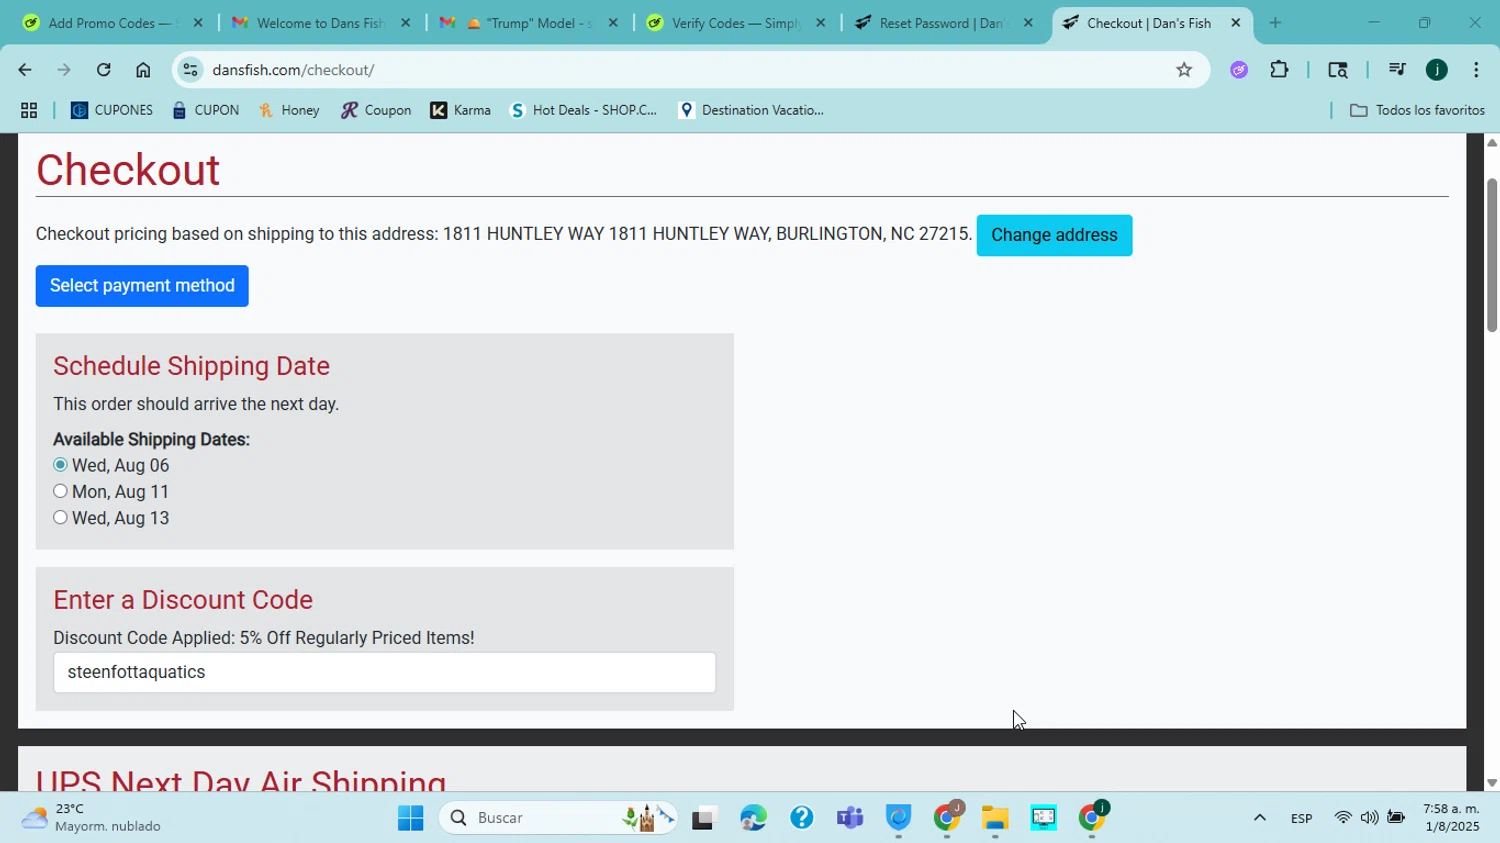View site information icon in address bar
Image resolution: width=1500 pixels, height=843 pixels.
pos(190,70)
